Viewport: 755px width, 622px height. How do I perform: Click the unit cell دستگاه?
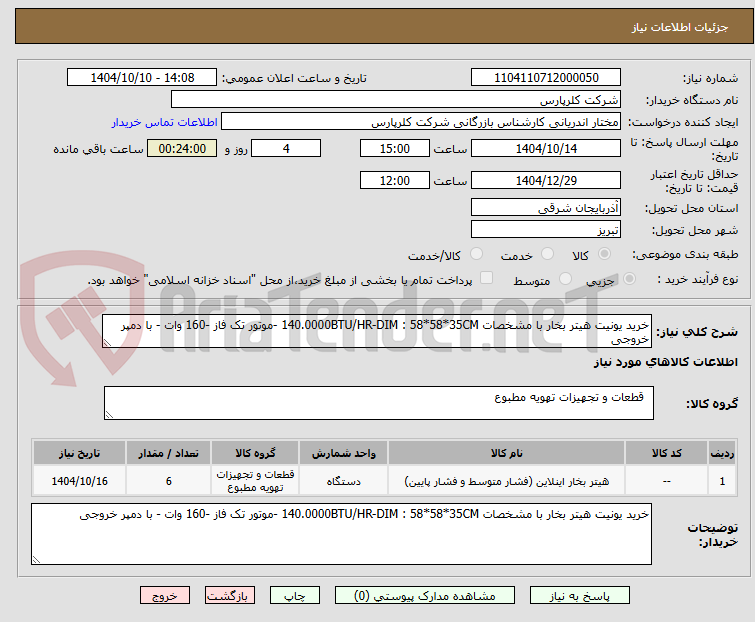343,481
